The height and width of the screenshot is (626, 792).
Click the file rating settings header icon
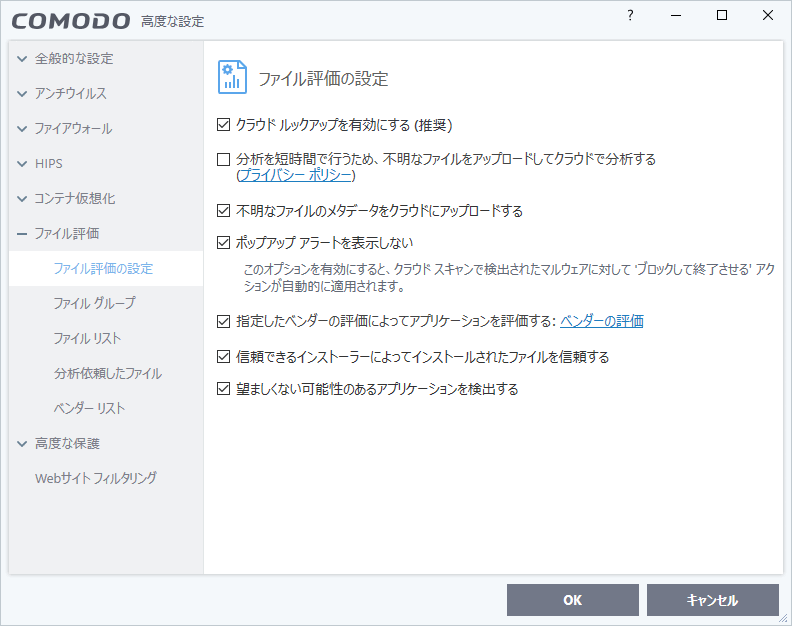[x=232, y=77]
